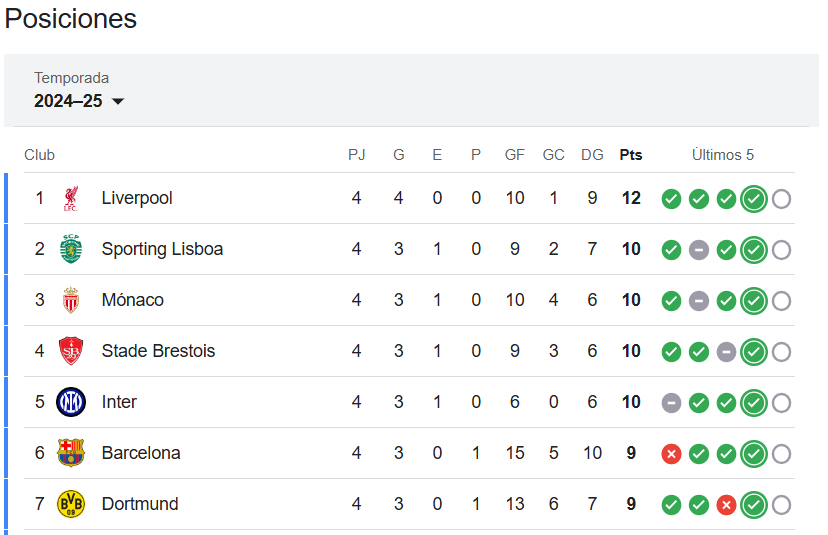Open the Stade Brestois team name
This screenshot has height=535, width=828.
(x=158, y=351)
